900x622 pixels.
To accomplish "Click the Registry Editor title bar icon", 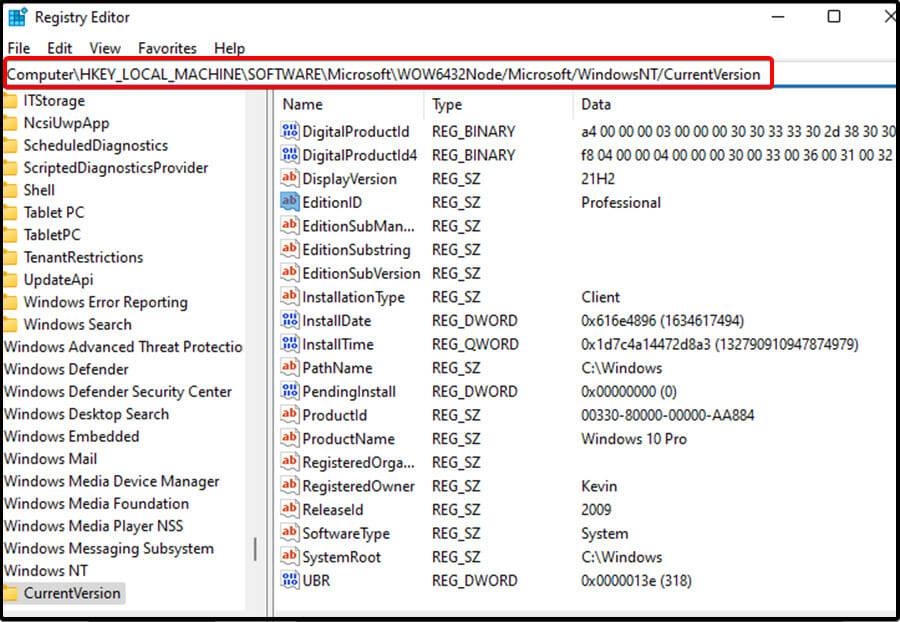I will click(16, 16).
